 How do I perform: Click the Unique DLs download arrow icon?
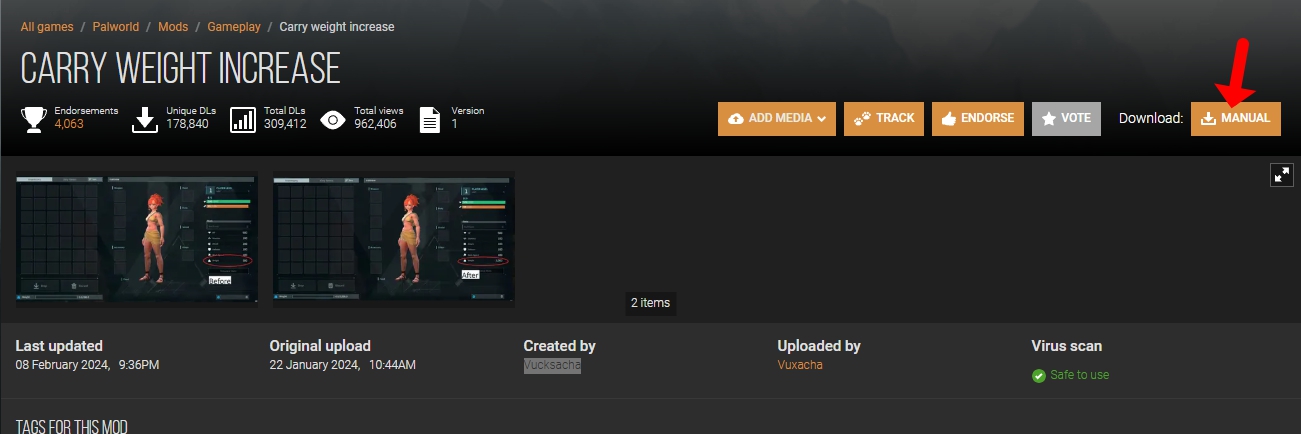point(145,119)
